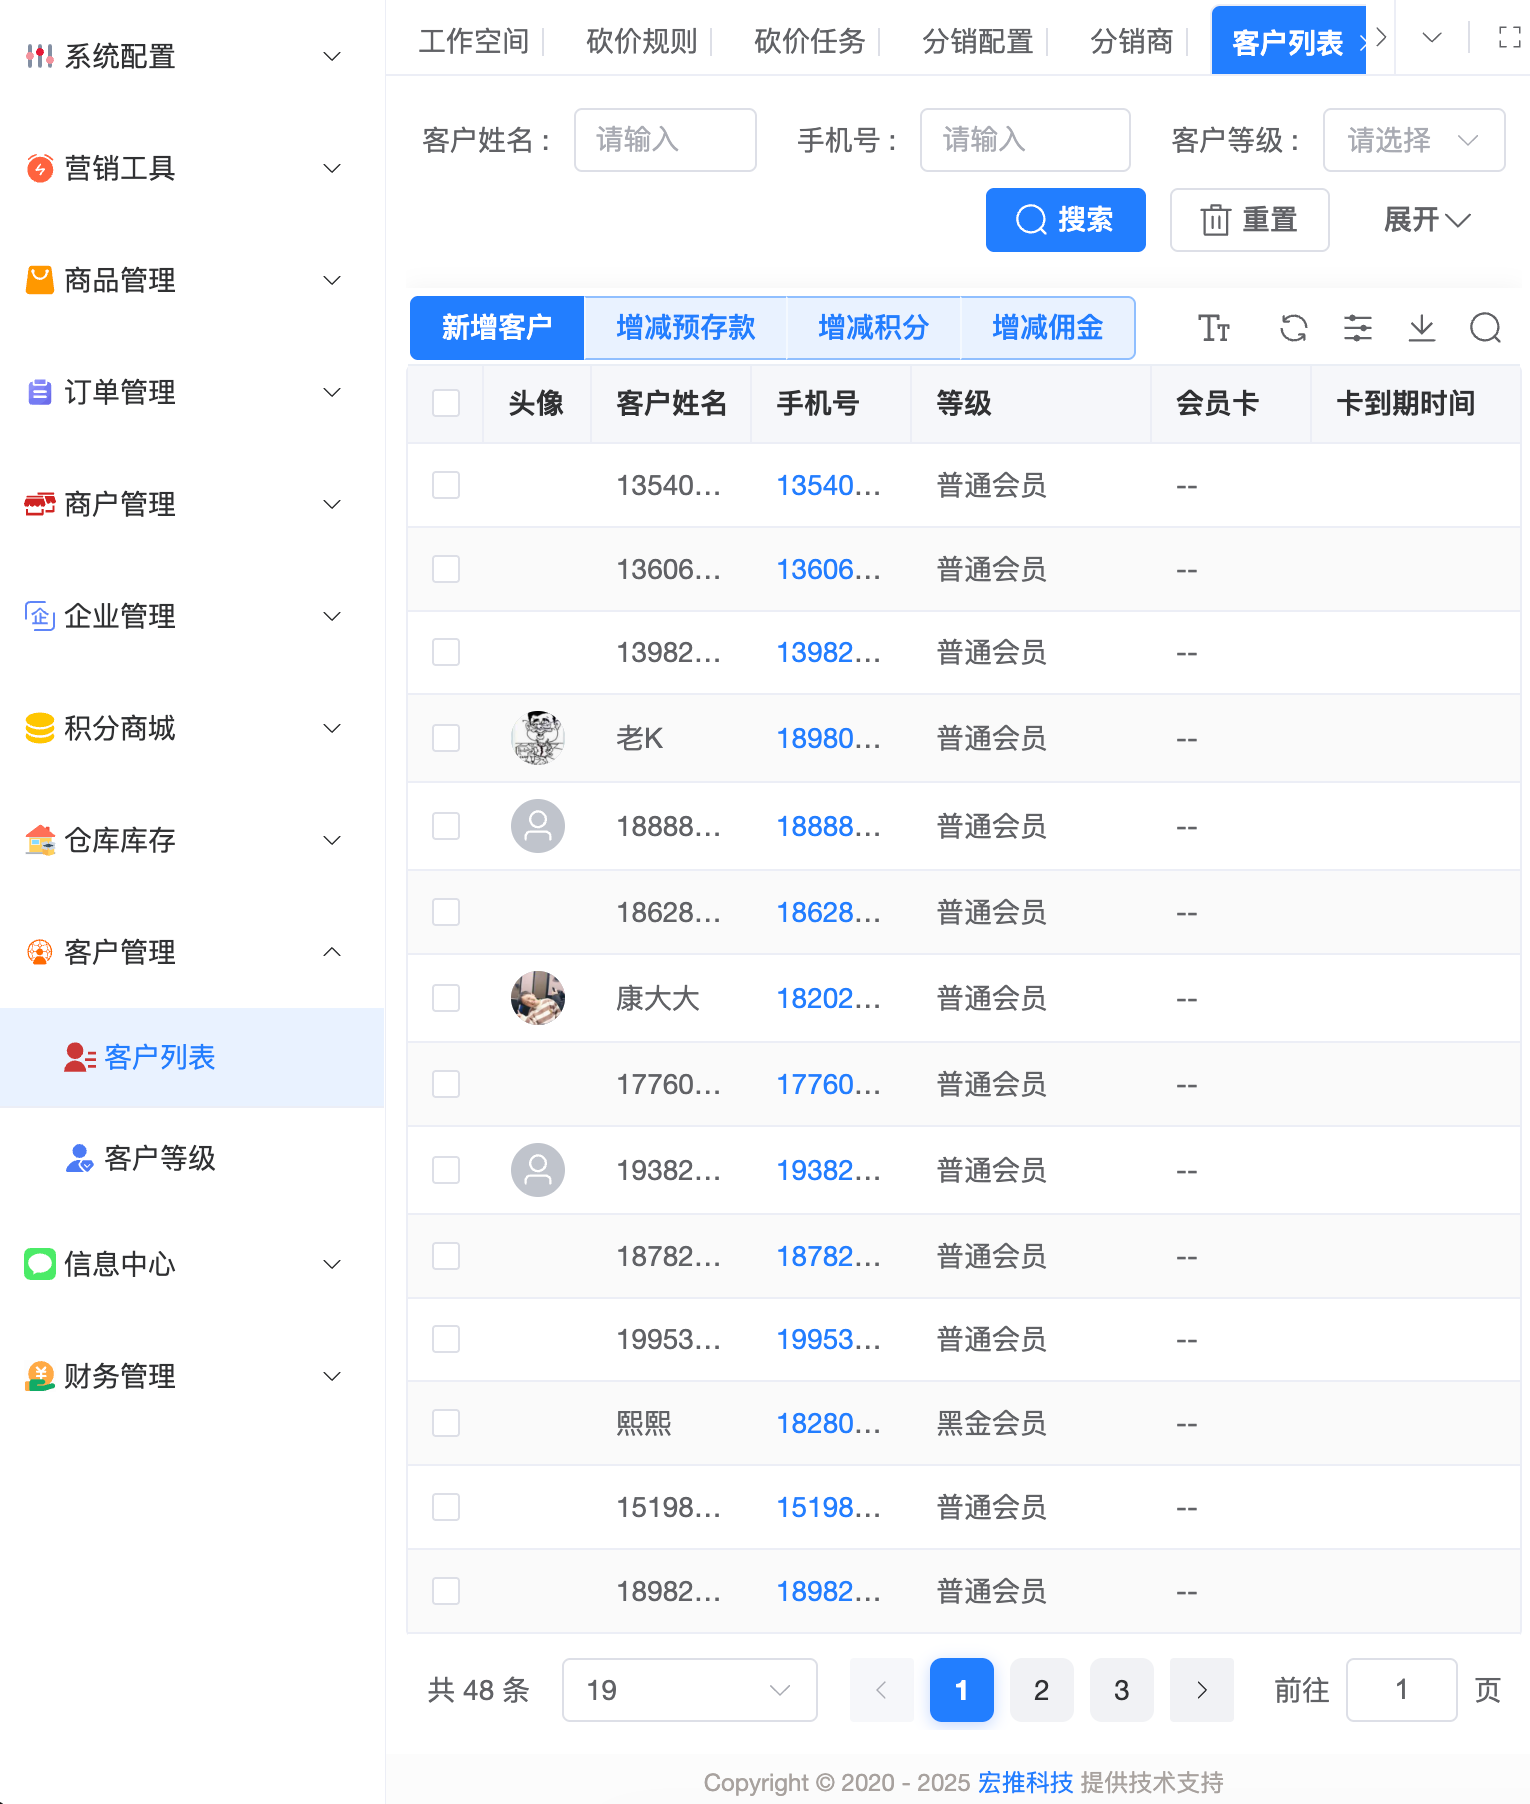Open the 宏推科技 footer link
The height and width of the screenshot is (1804, 1530).
[x=1026, y=1782]
